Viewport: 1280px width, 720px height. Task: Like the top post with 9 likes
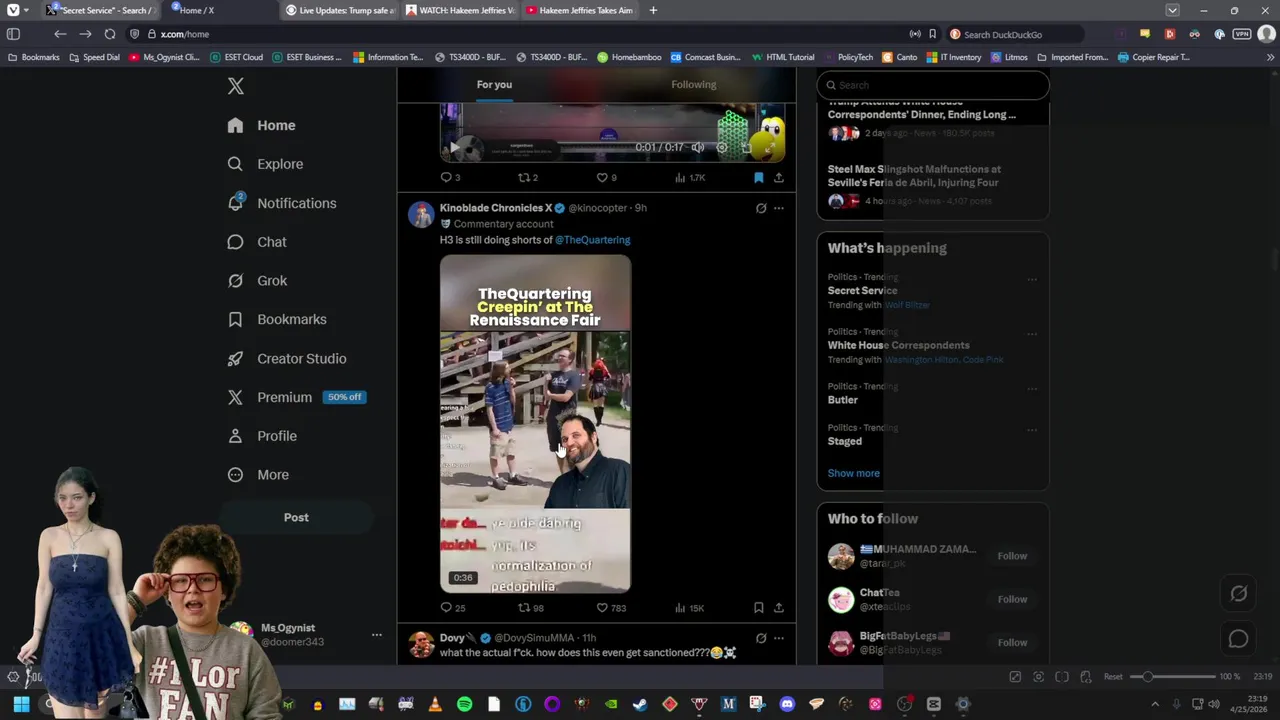pos(607,178)
